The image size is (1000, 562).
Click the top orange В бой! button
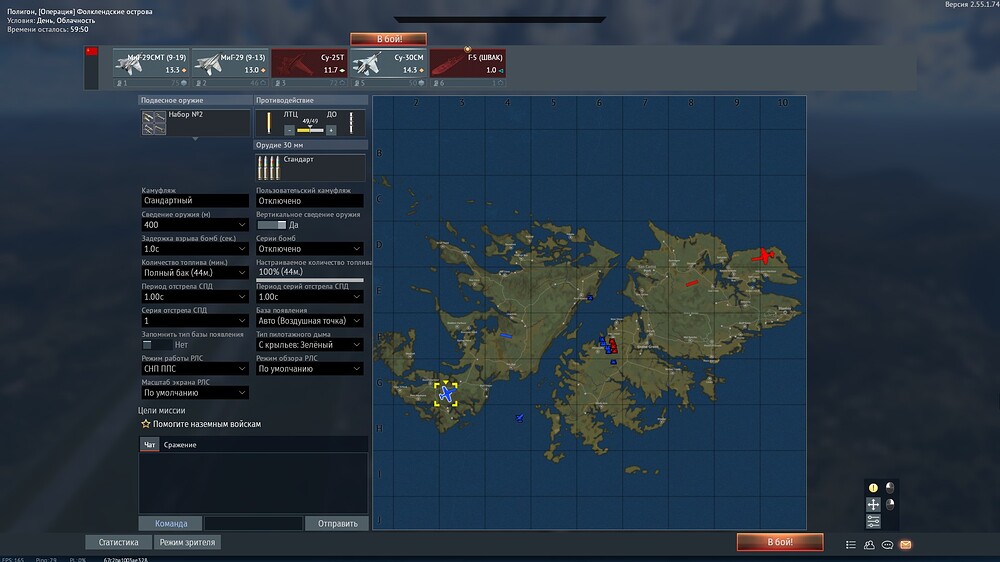tap(388, 39)
